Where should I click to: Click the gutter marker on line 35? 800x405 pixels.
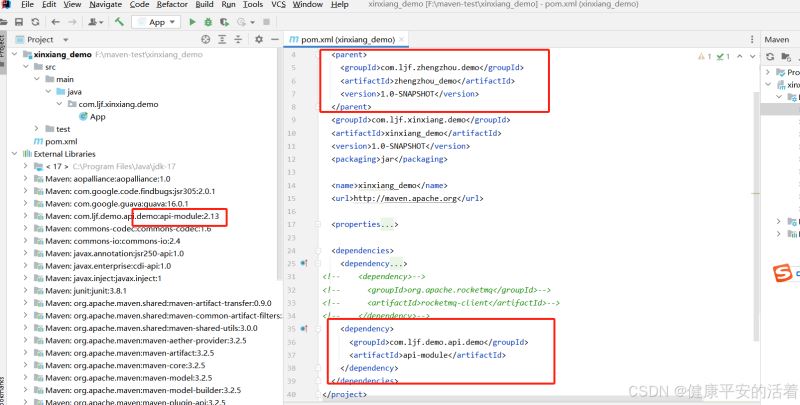coord(304,328)
